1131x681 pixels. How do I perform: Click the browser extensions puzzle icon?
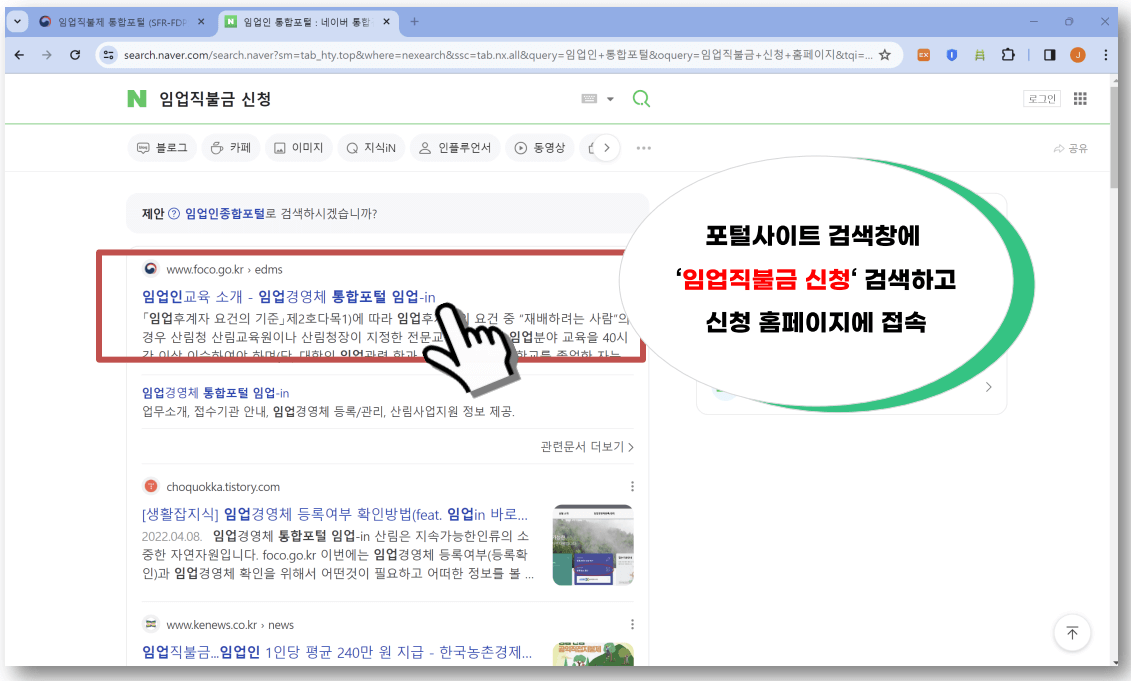click(1009, 55)
